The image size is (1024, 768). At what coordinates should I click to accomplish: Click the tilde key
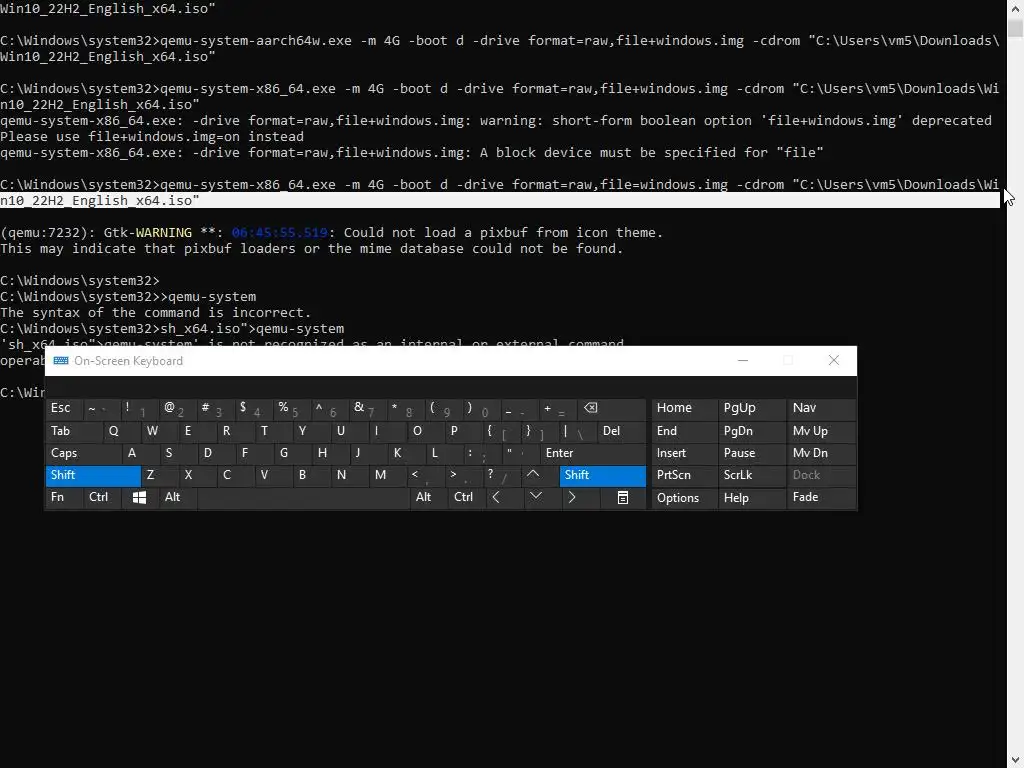102,408
